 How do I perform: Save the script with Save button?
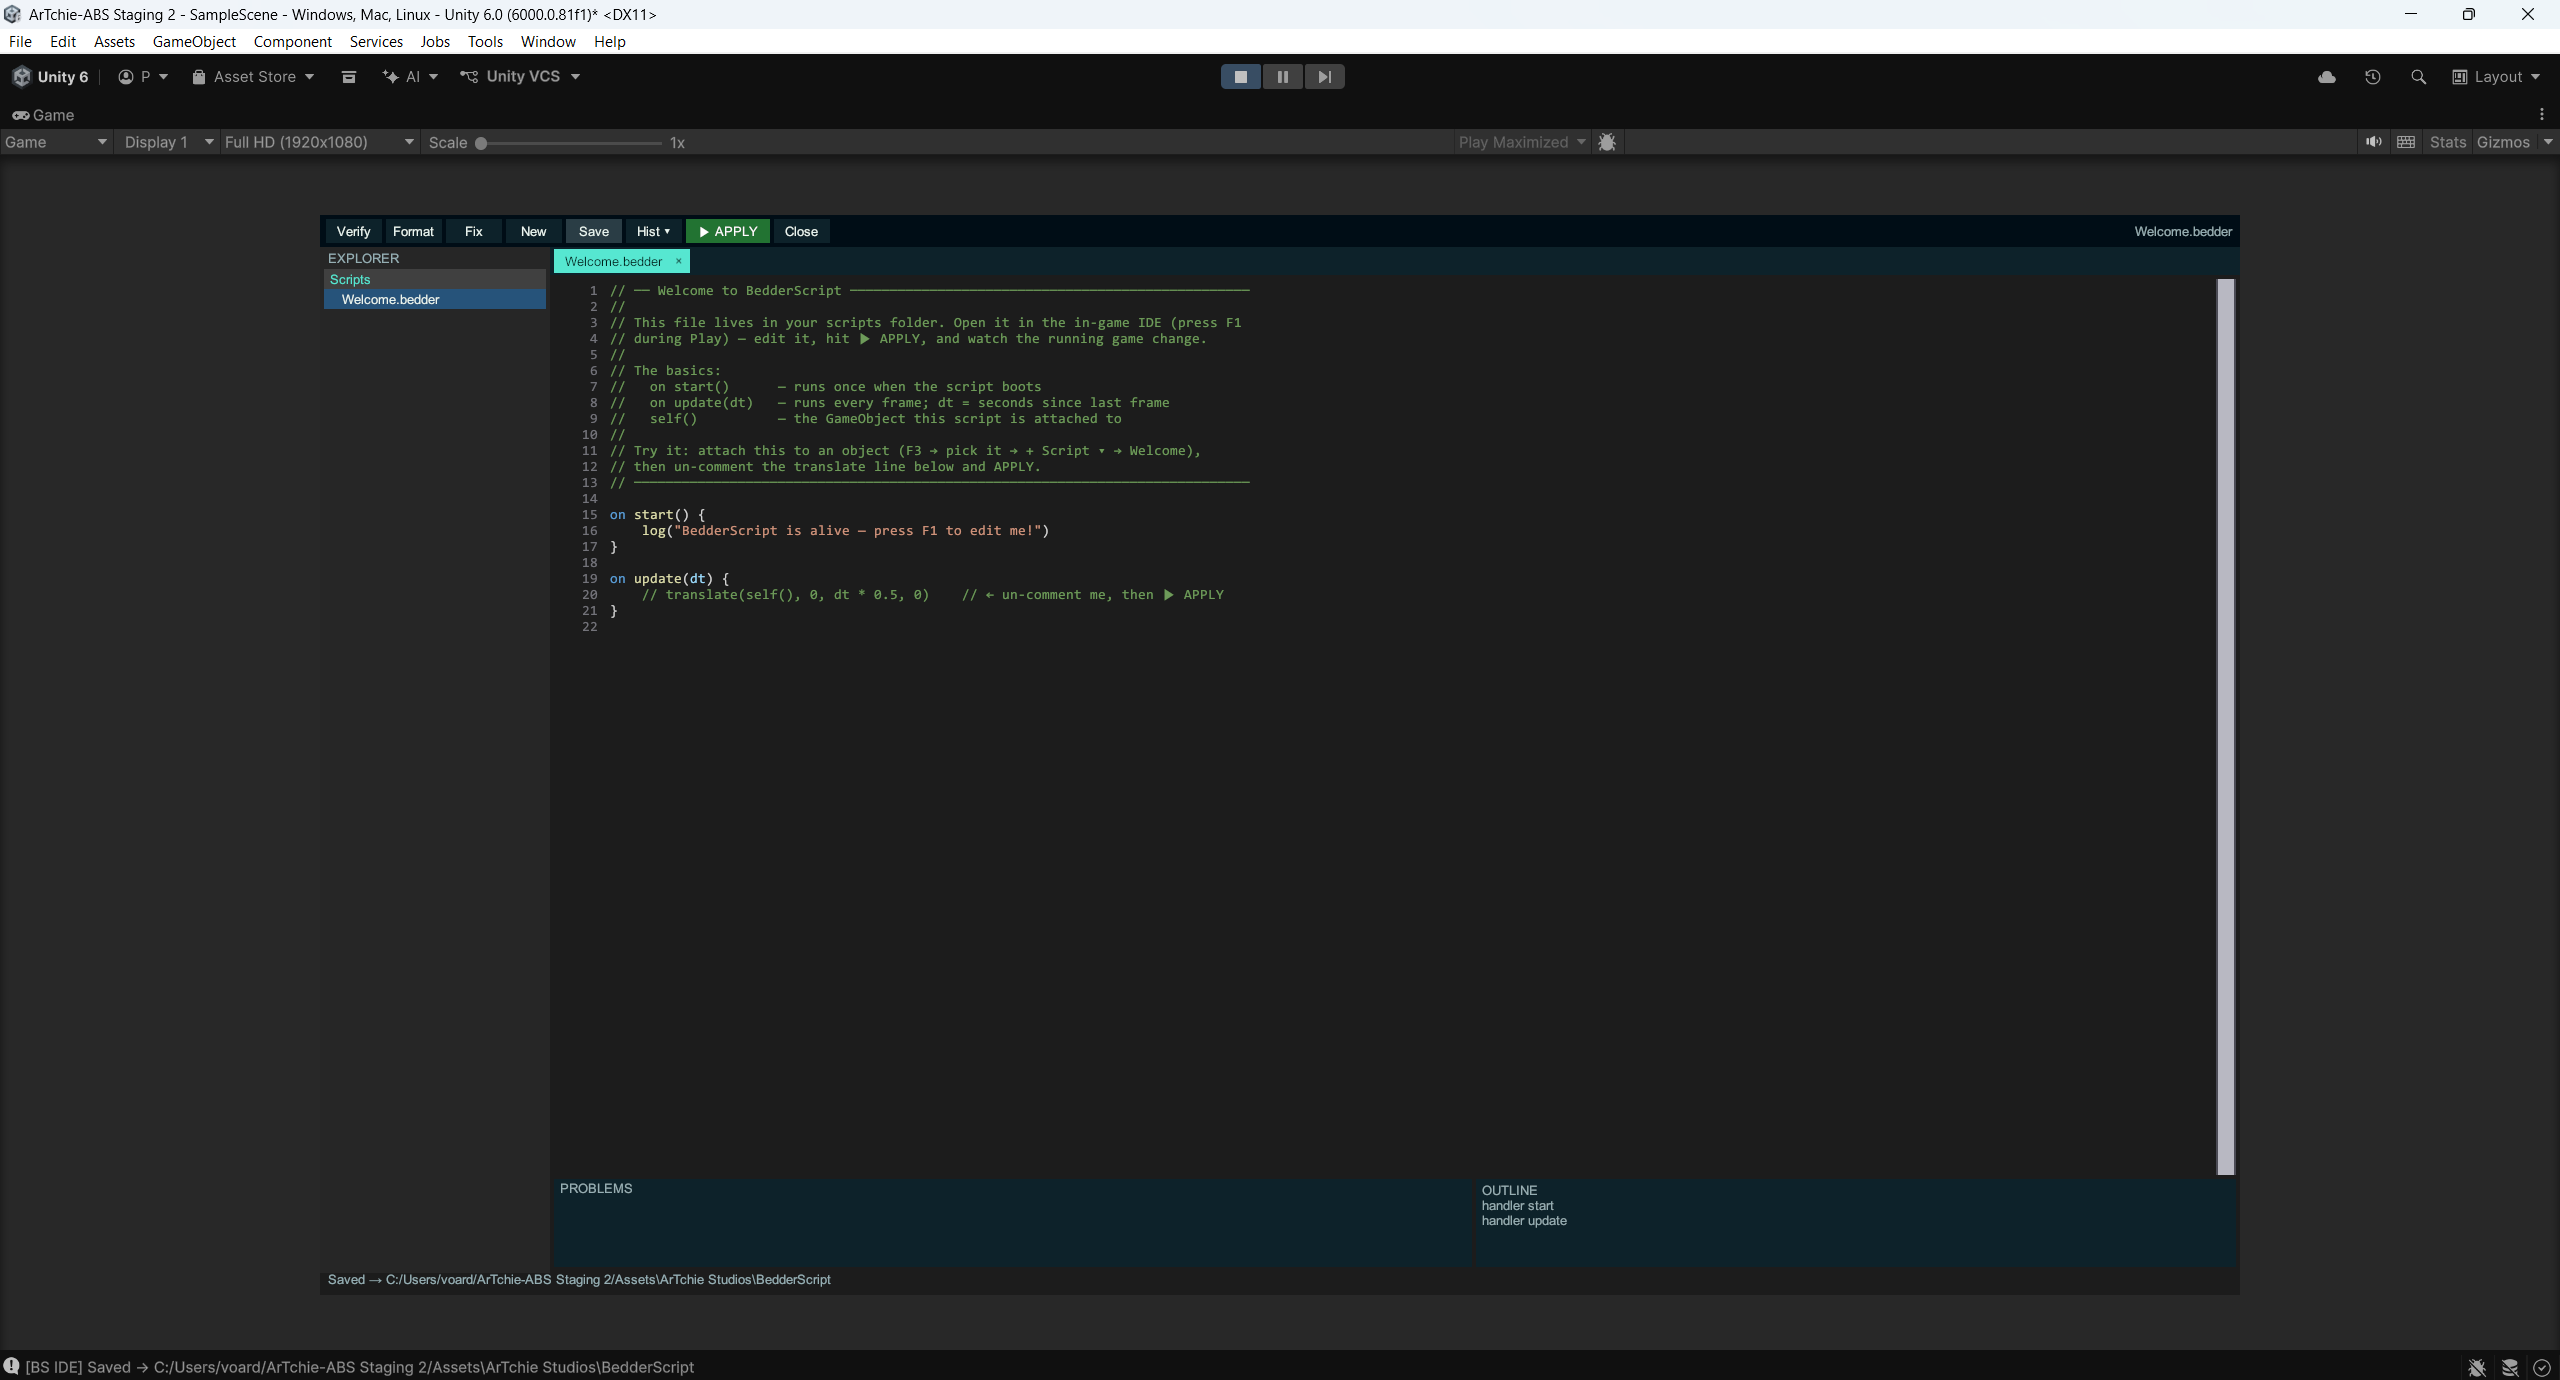[593, 231]
